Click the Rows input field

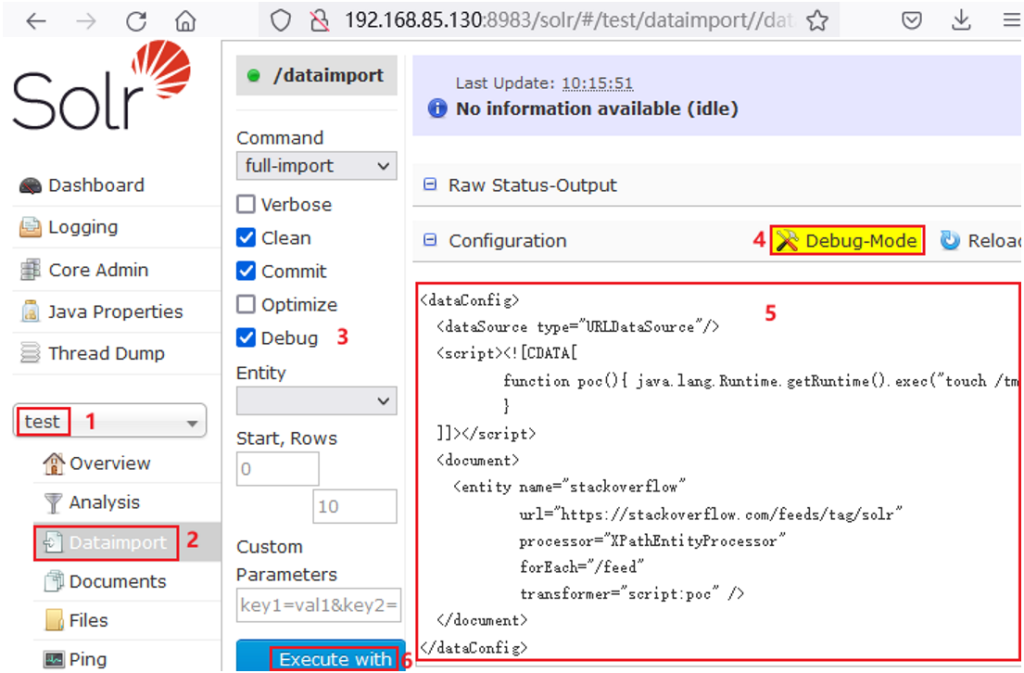tap(355, 507)
